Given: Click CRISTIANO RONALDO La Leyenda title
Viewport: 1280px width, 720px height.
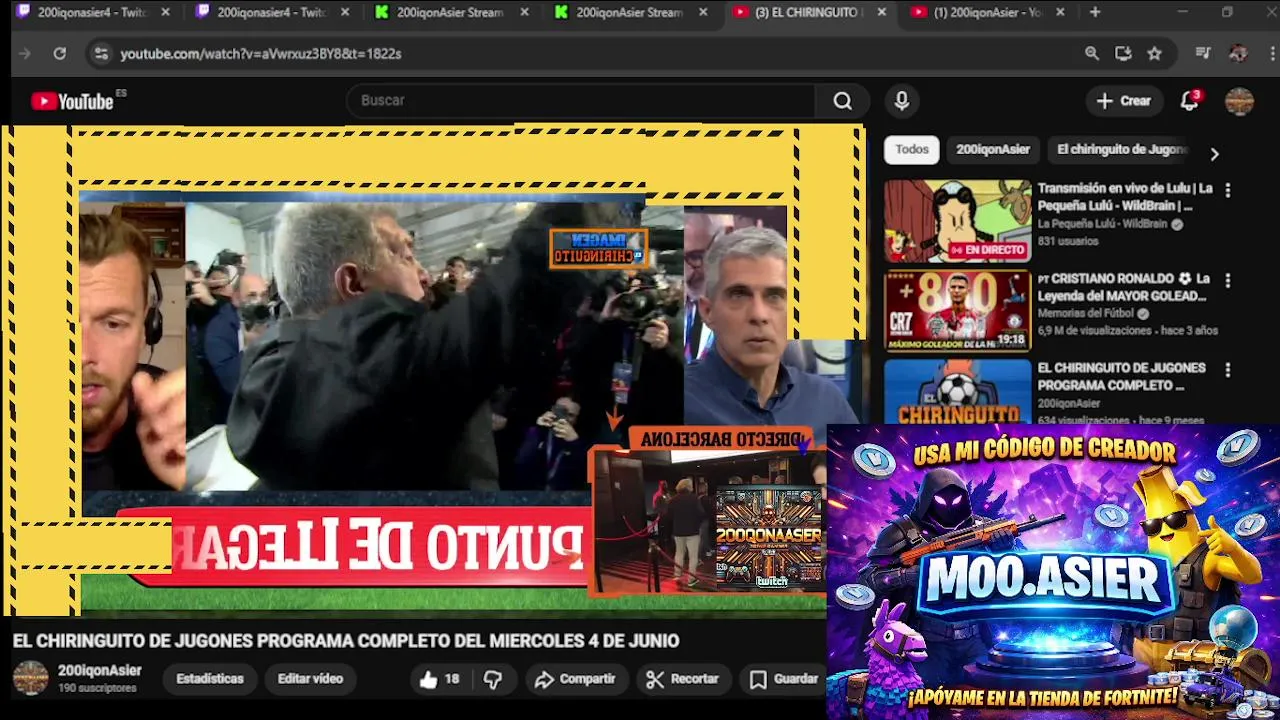Looking at the screenshot, I should [x=1123, y=287].
